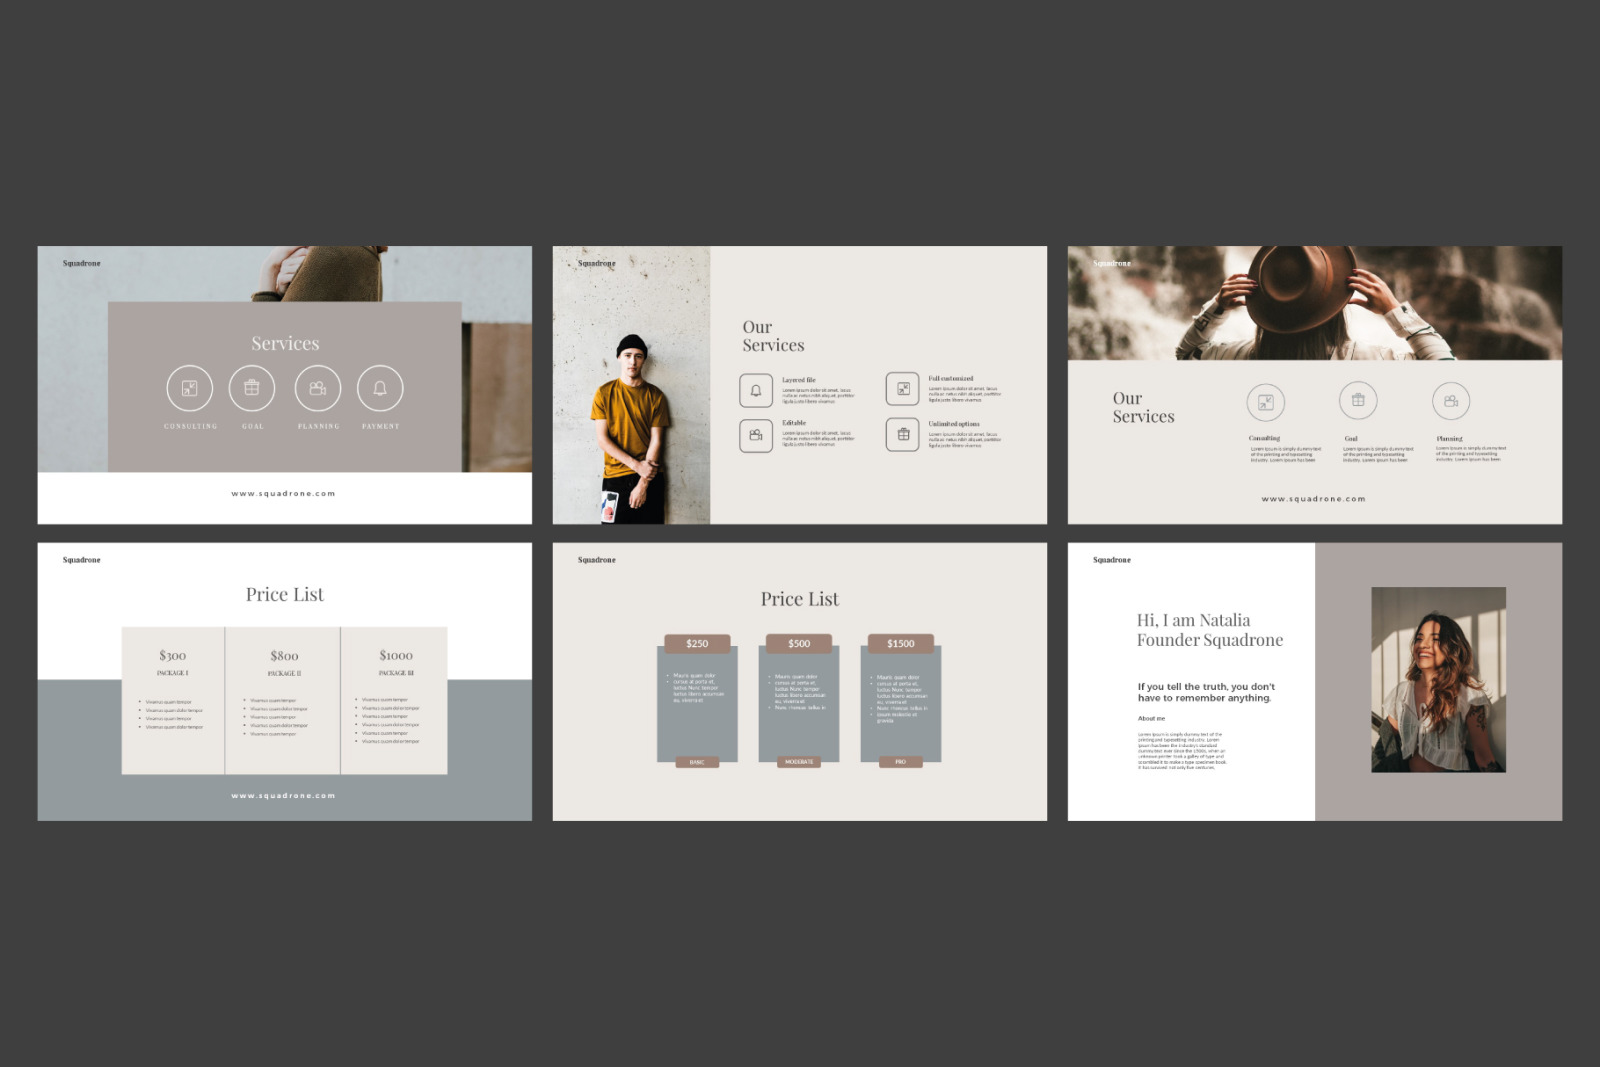
Task: Select the $500 price tag
Action: [799, 643]
